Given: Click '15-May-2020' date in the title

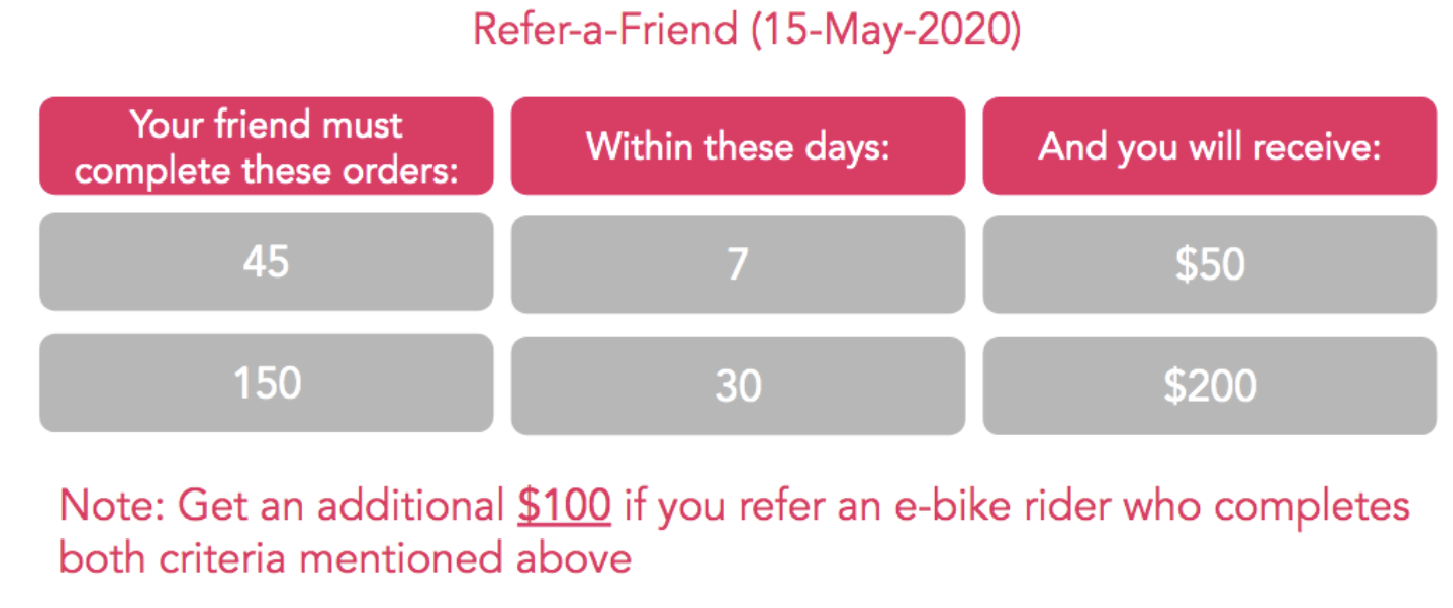Looking at the screenshot, I should pyautogui.click(x=887, y=30).
